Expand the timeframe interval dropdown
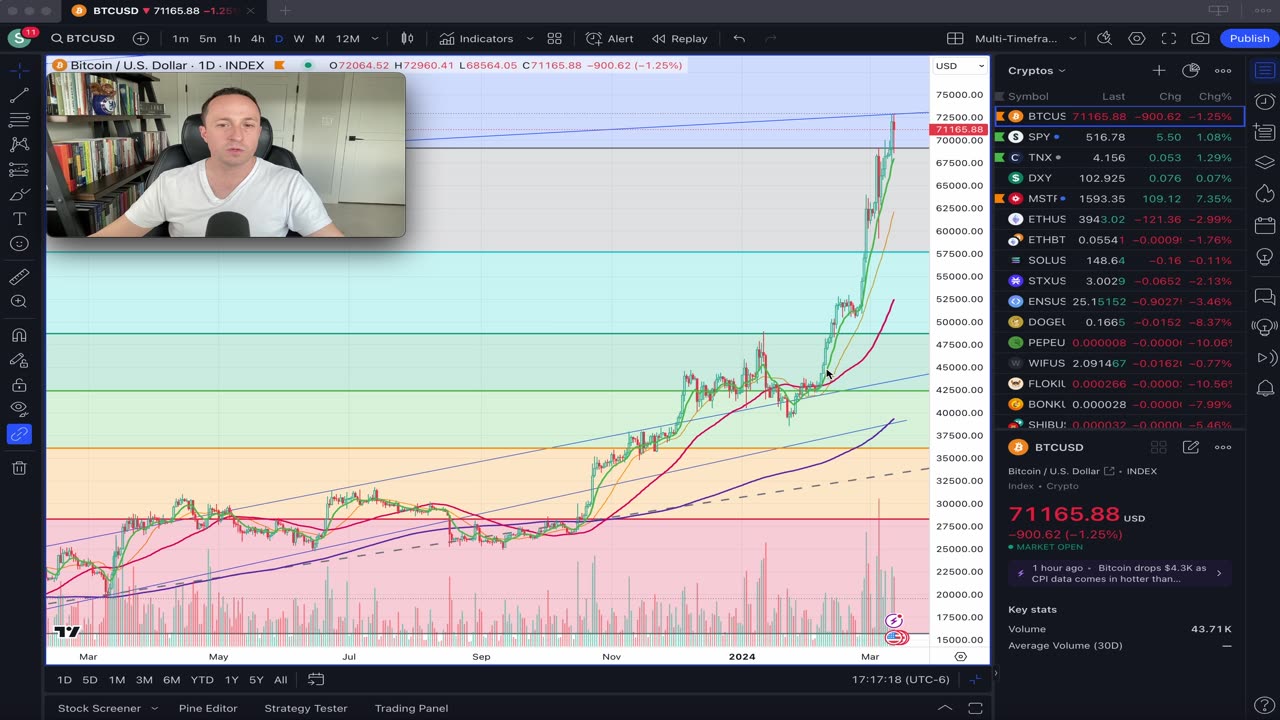The width and height of the screenshot is (1280, 720). click(x=375, y=38)
